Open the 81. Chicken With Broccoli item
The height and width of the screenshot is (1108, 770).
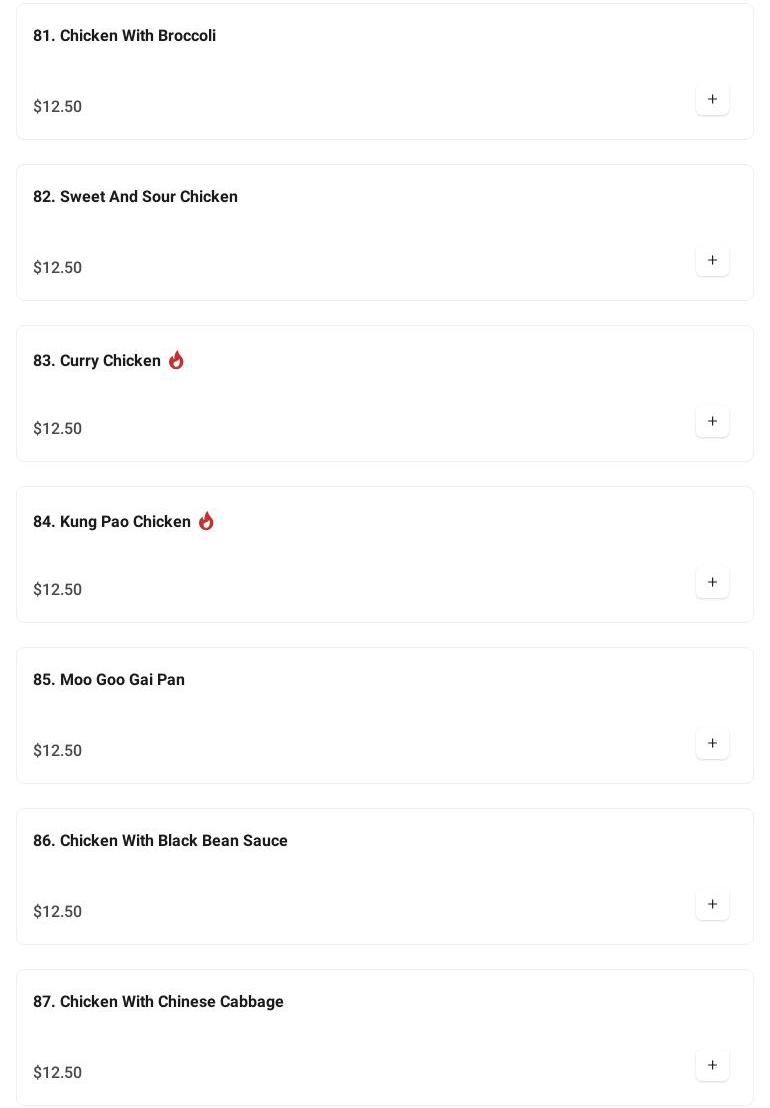(x=124, y=36)
